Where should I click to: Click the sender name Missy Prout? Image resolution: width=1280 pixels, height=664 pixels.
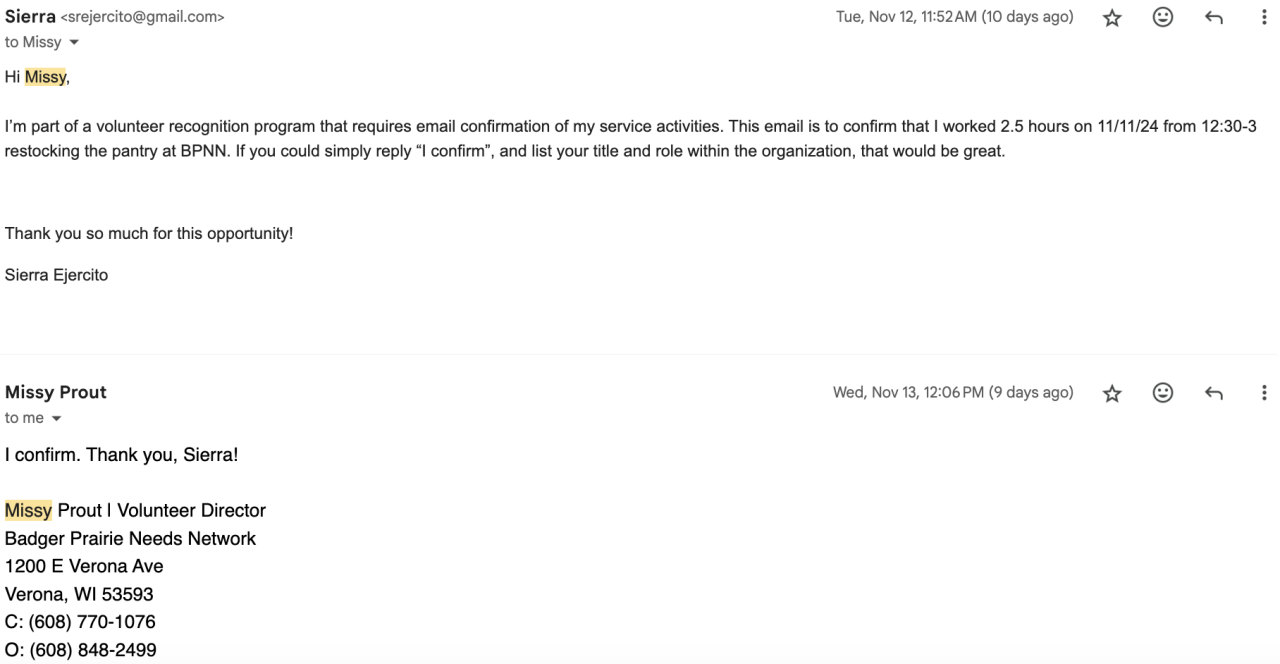[x=56, y=392]
